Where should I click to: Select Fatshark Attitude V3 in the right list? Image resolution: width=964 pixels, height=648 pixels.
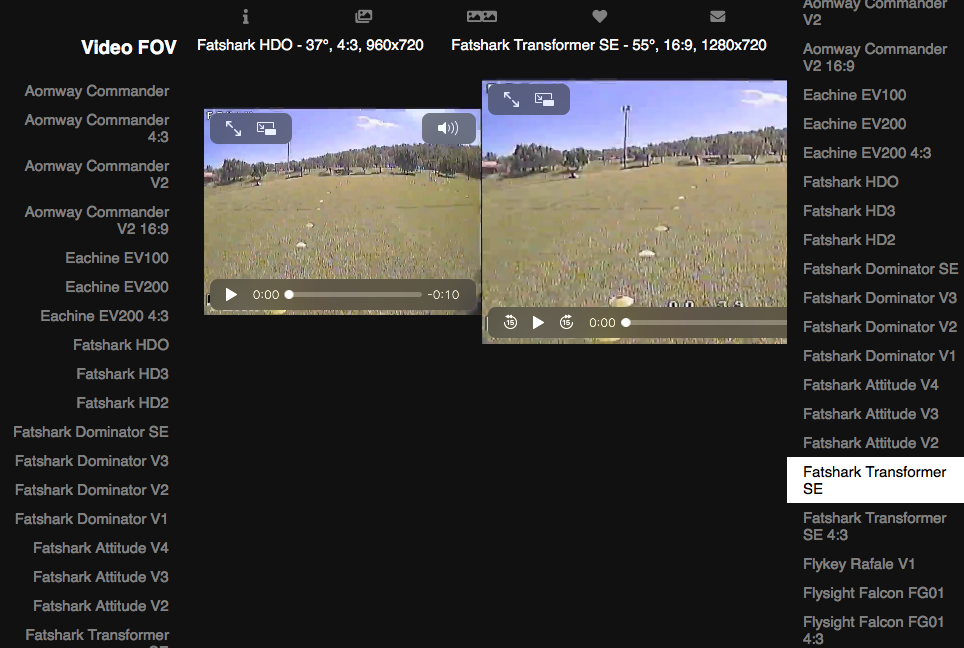pos(871,413)
